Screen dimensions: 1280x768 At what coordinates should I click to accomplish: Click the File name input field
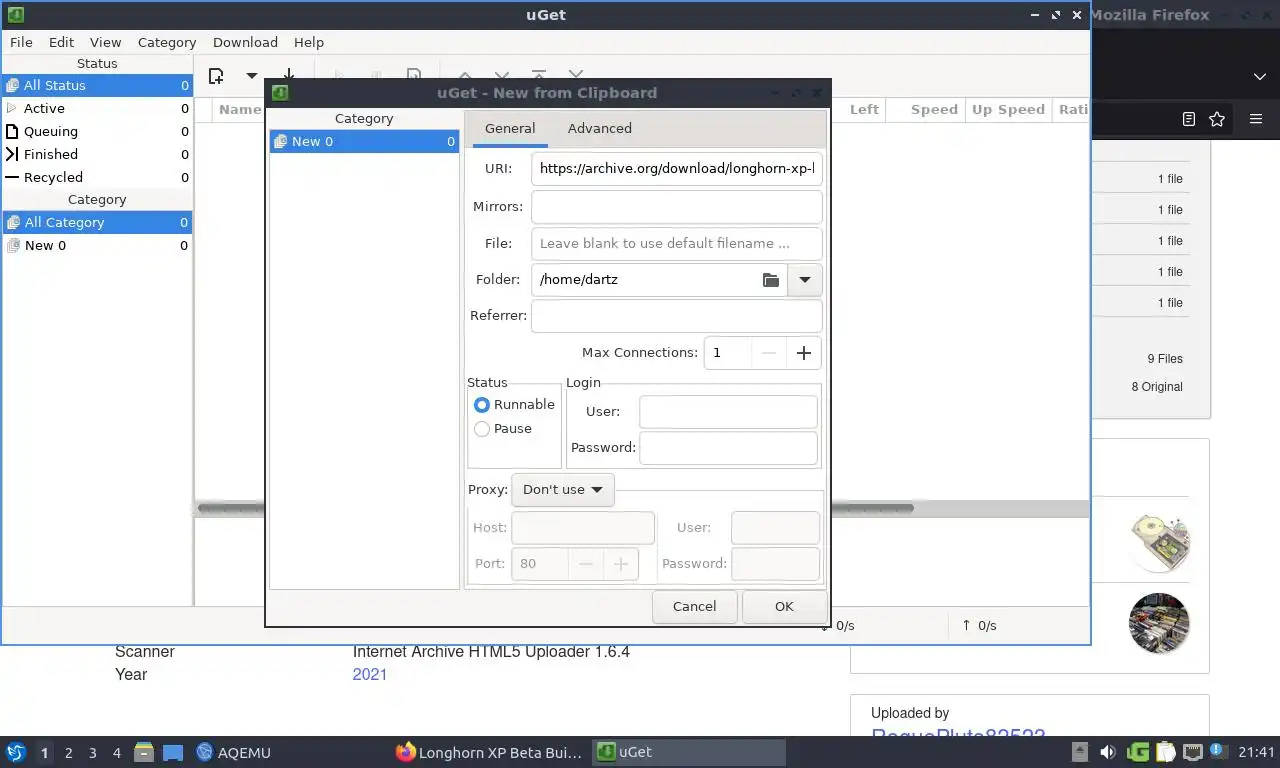(x=677, y=243)
